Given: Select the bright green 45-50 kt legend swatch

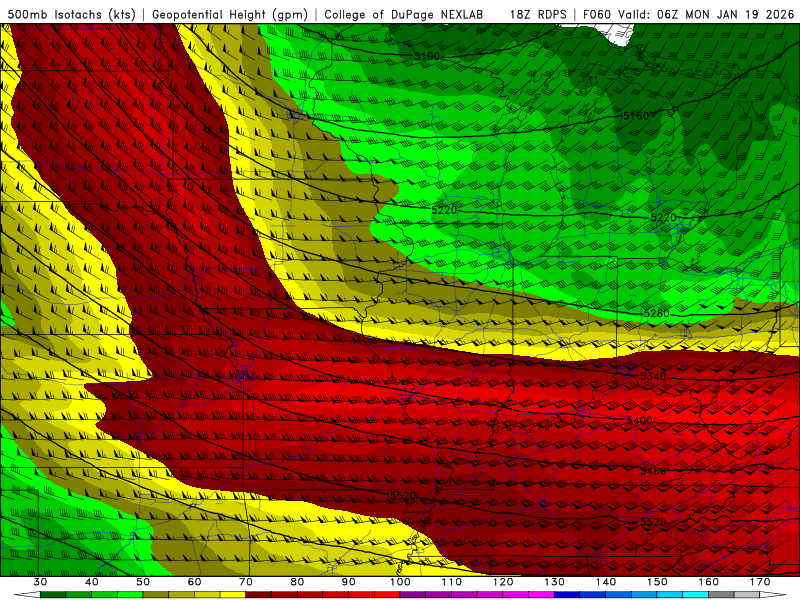Looking at the screenshot, I should pos(130,595).
